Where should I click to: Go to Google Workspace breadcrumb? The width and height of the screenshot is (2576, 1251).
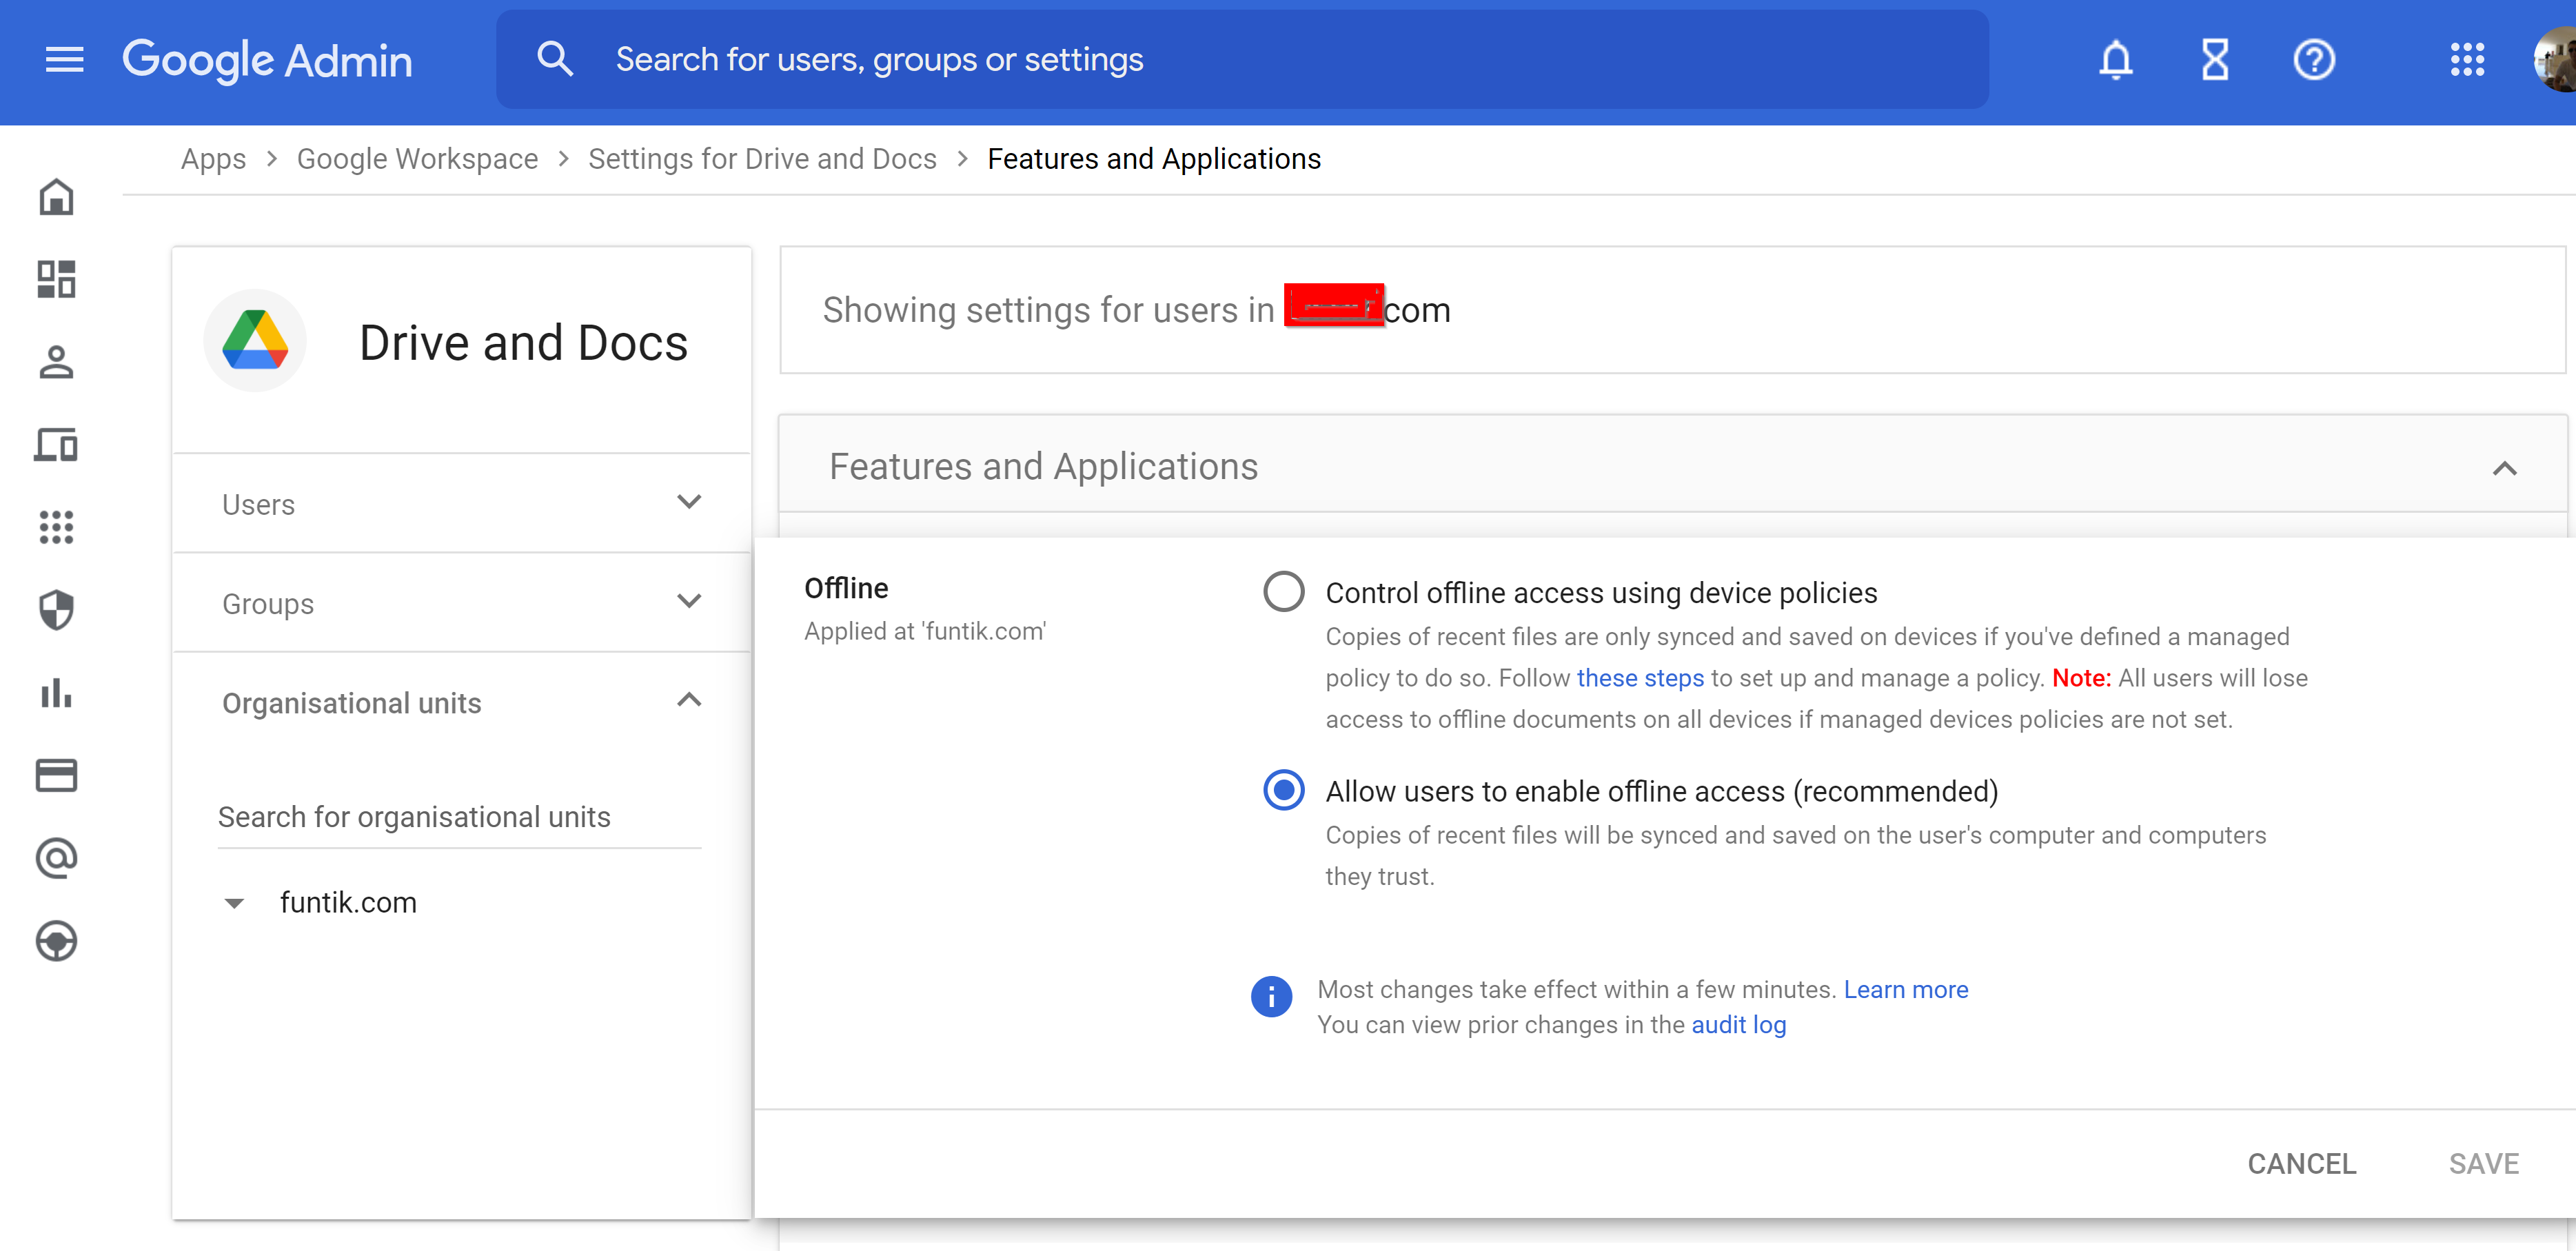(x=417, y=159)
